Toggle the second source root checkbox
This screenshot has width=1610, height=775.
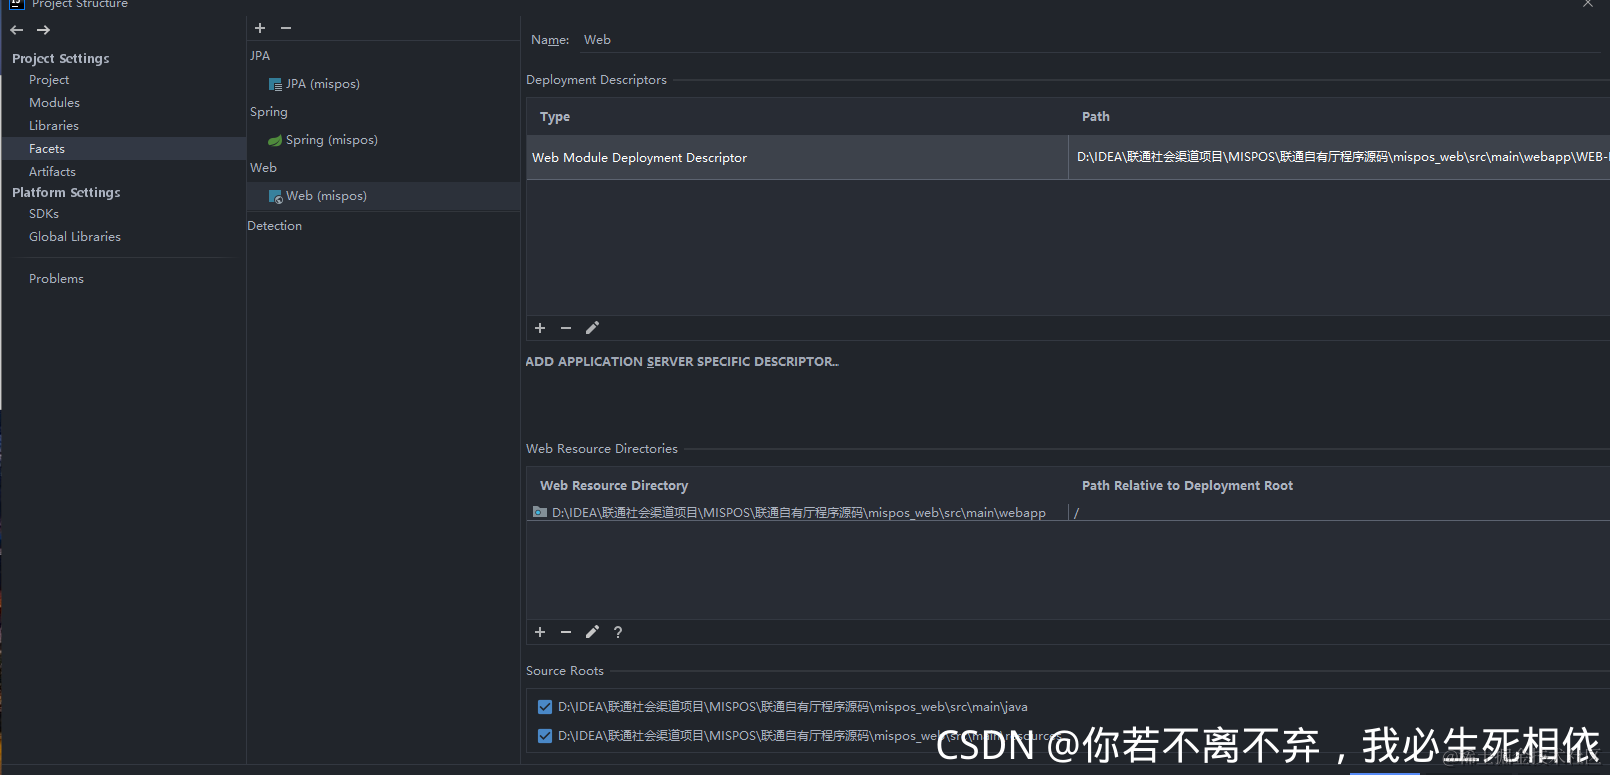coord(545,736)
